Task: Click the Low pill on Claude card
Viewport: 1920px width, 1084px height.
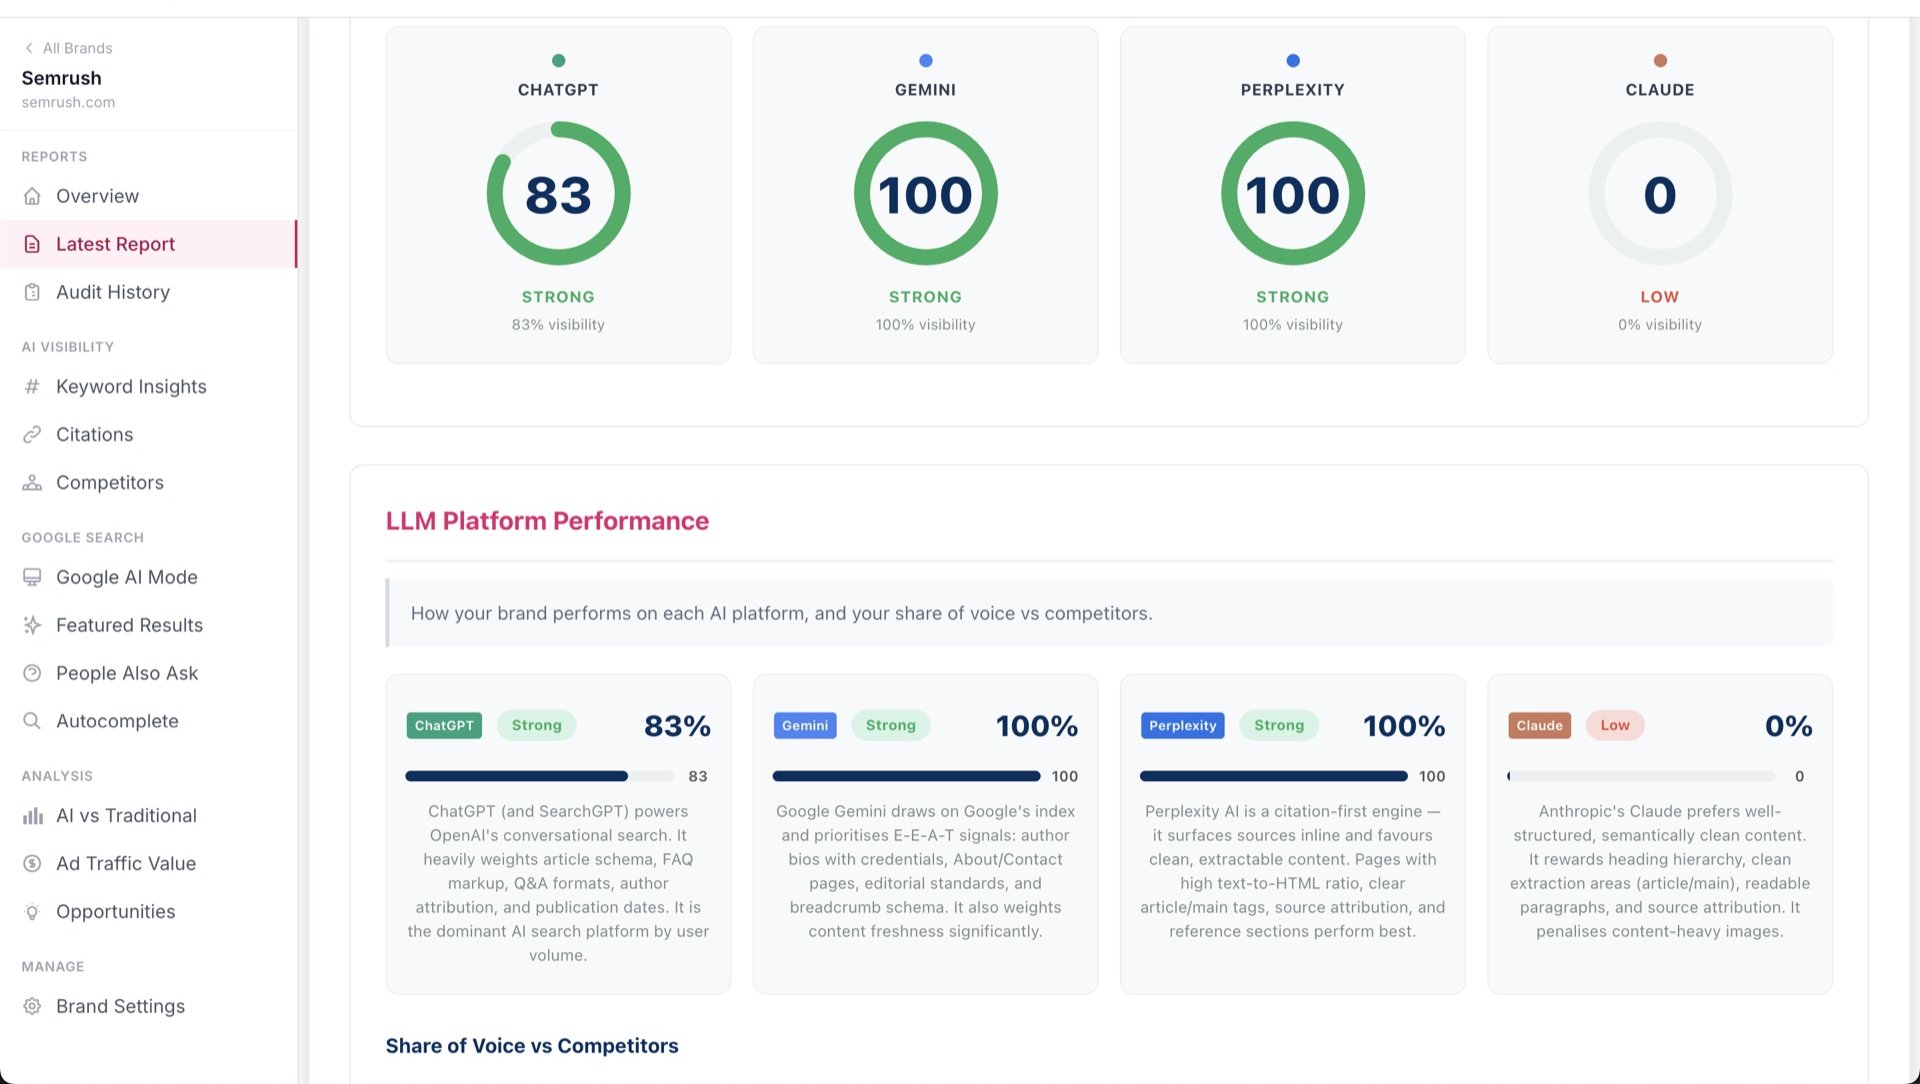Action: [1614, 726]
